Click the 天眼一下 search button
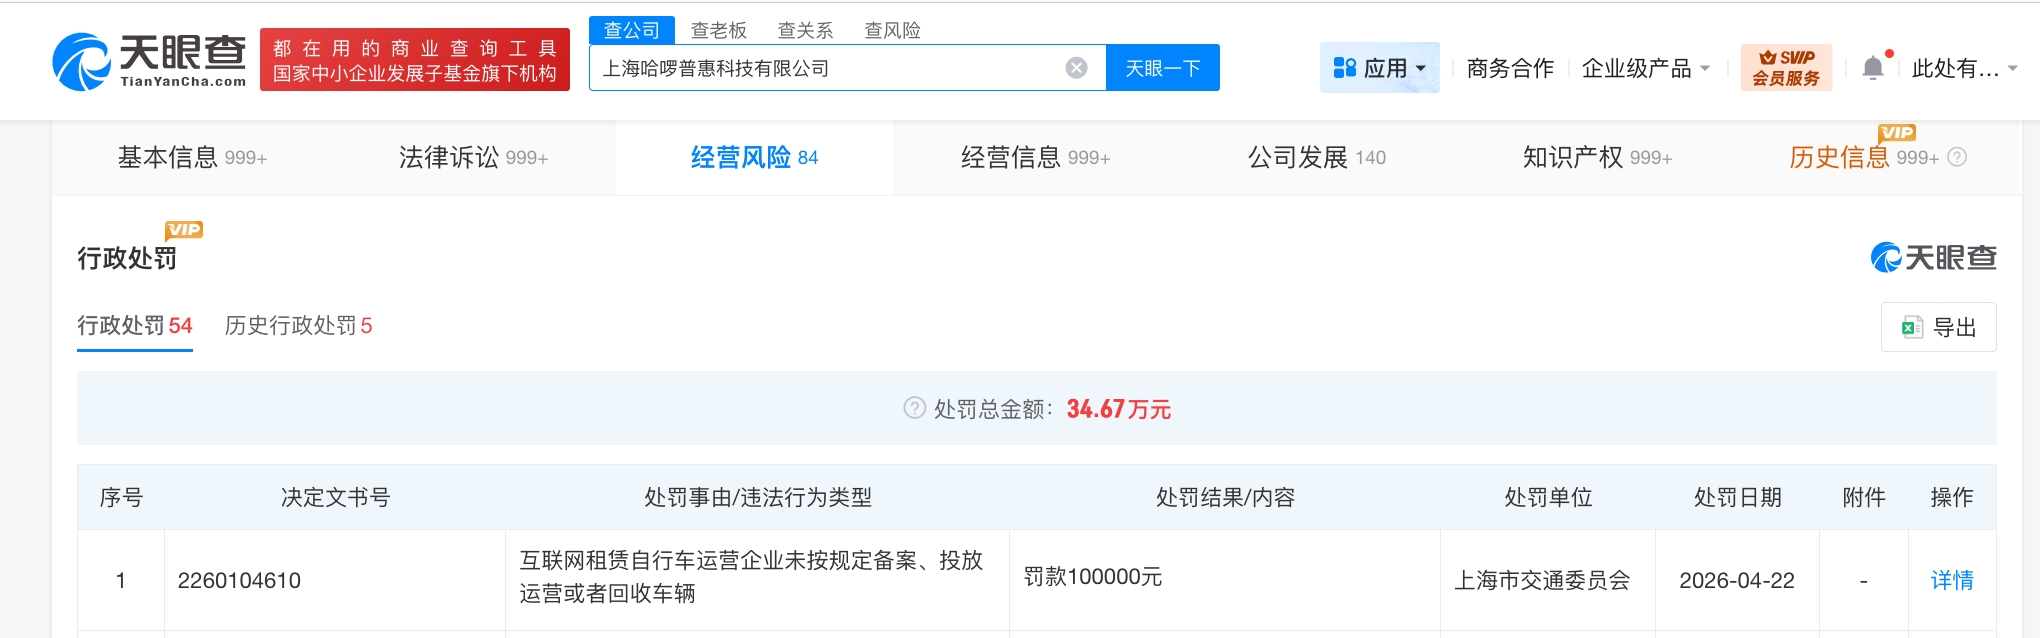The width and height of the screenshot is (2040, 638). [1162, 68]
